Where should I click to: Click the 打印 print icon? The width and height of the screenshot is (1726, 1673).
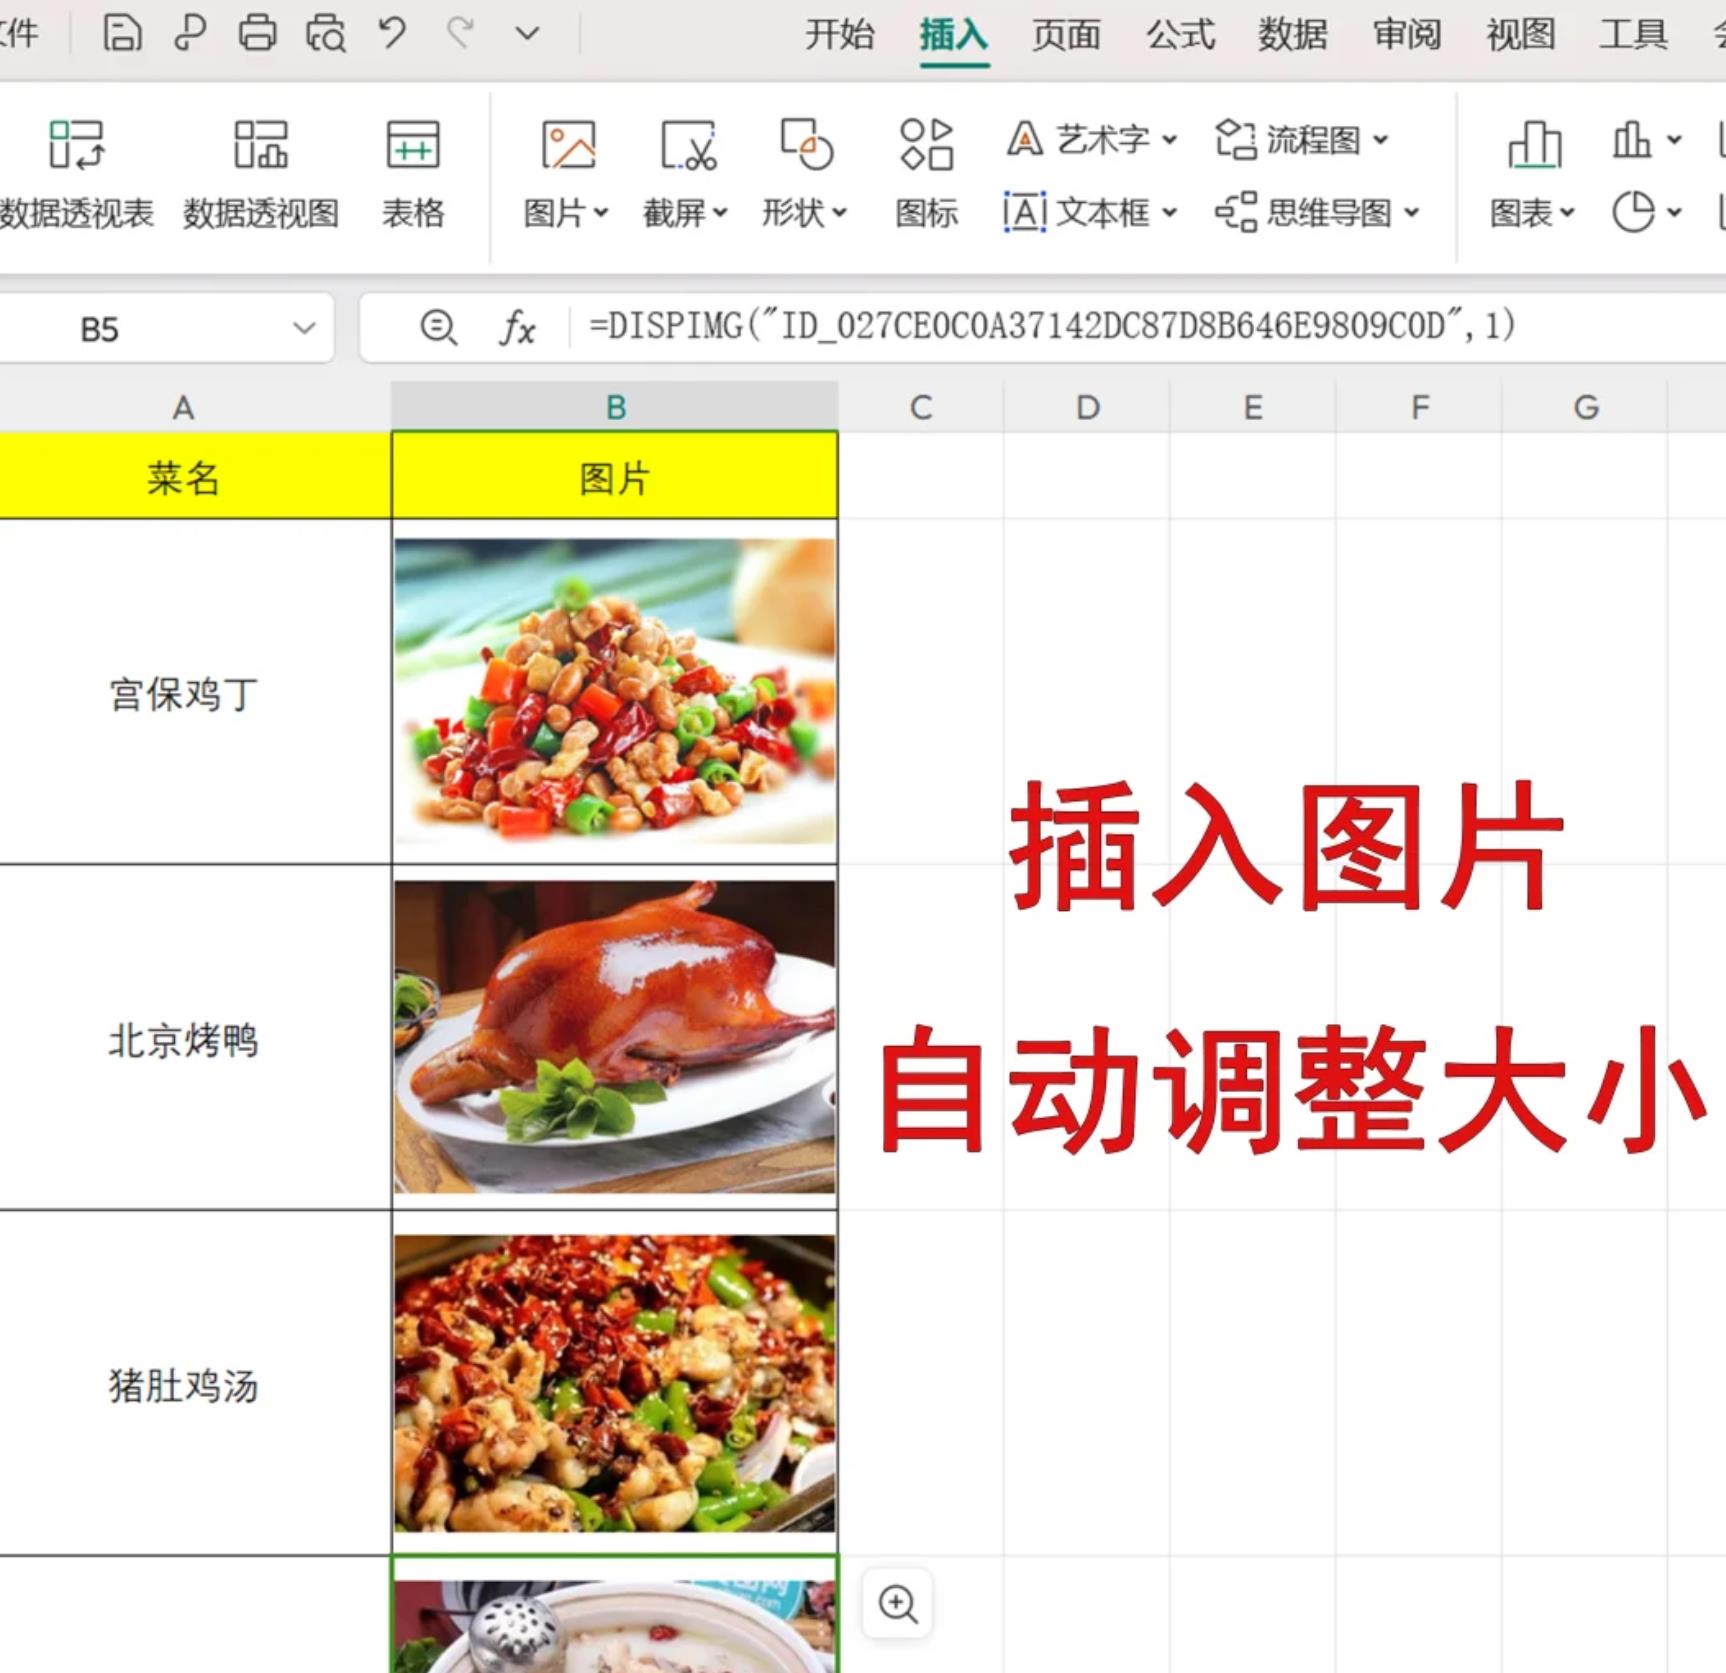(258, 32)
